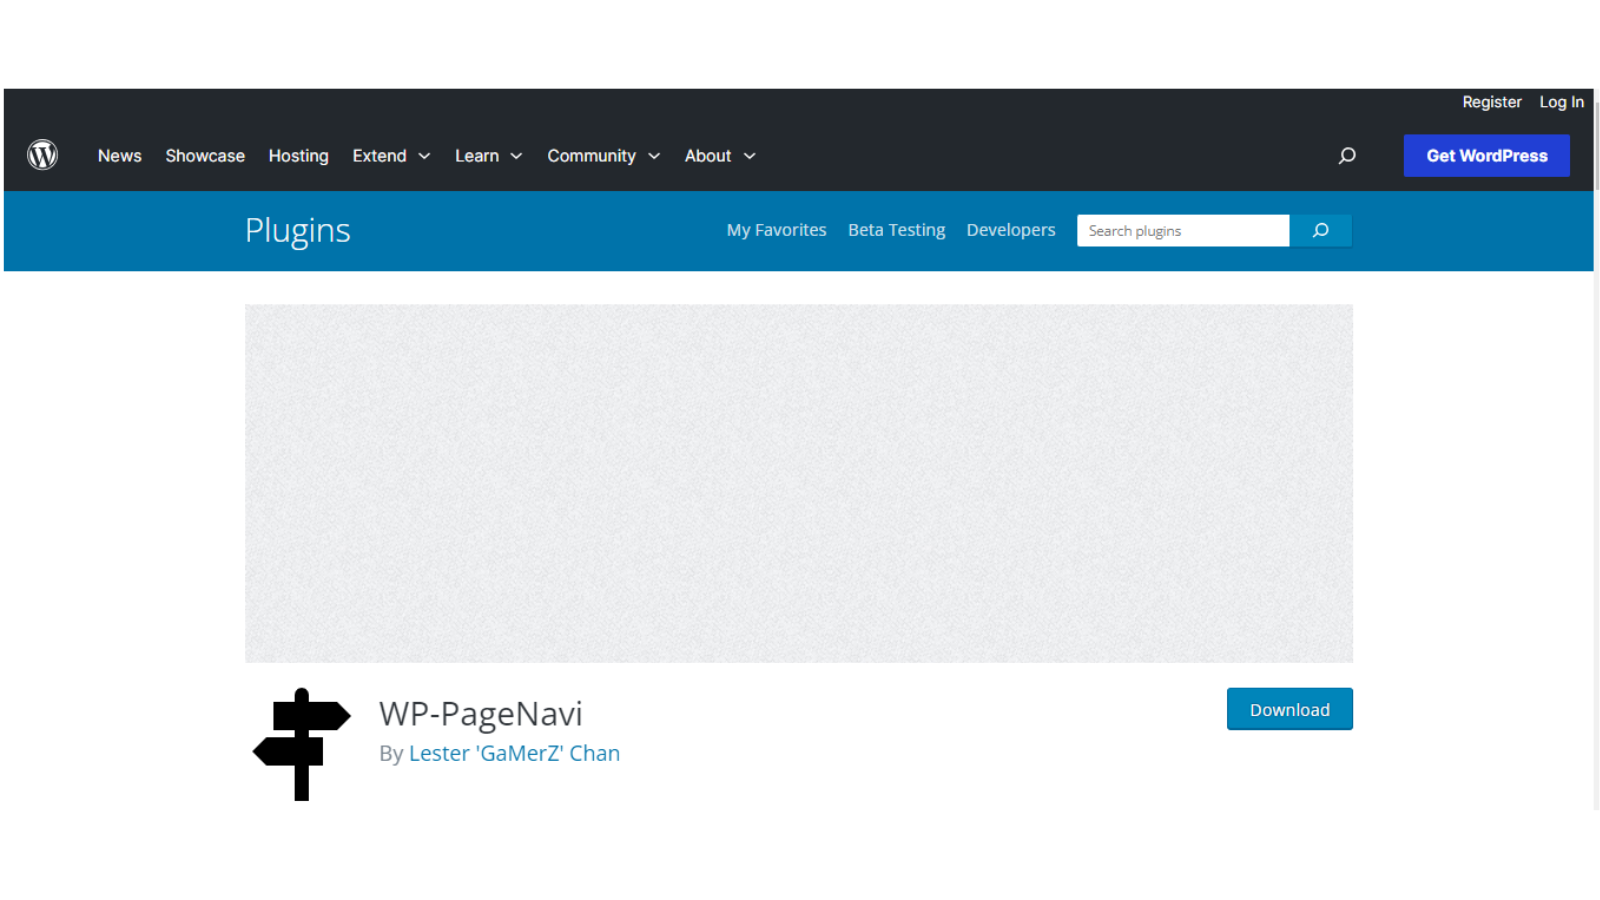Focus the Search plugins input field
The width and height of the screenshot is (1600, 900).
coord(1183,230)
